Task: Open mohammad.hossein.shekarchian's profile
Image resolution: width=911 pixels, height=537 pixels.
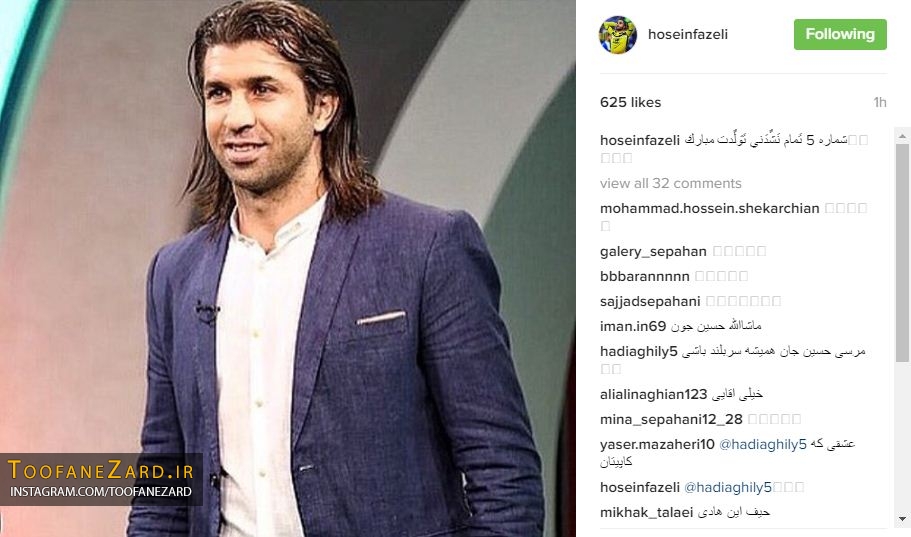Action: pos(709,208)
